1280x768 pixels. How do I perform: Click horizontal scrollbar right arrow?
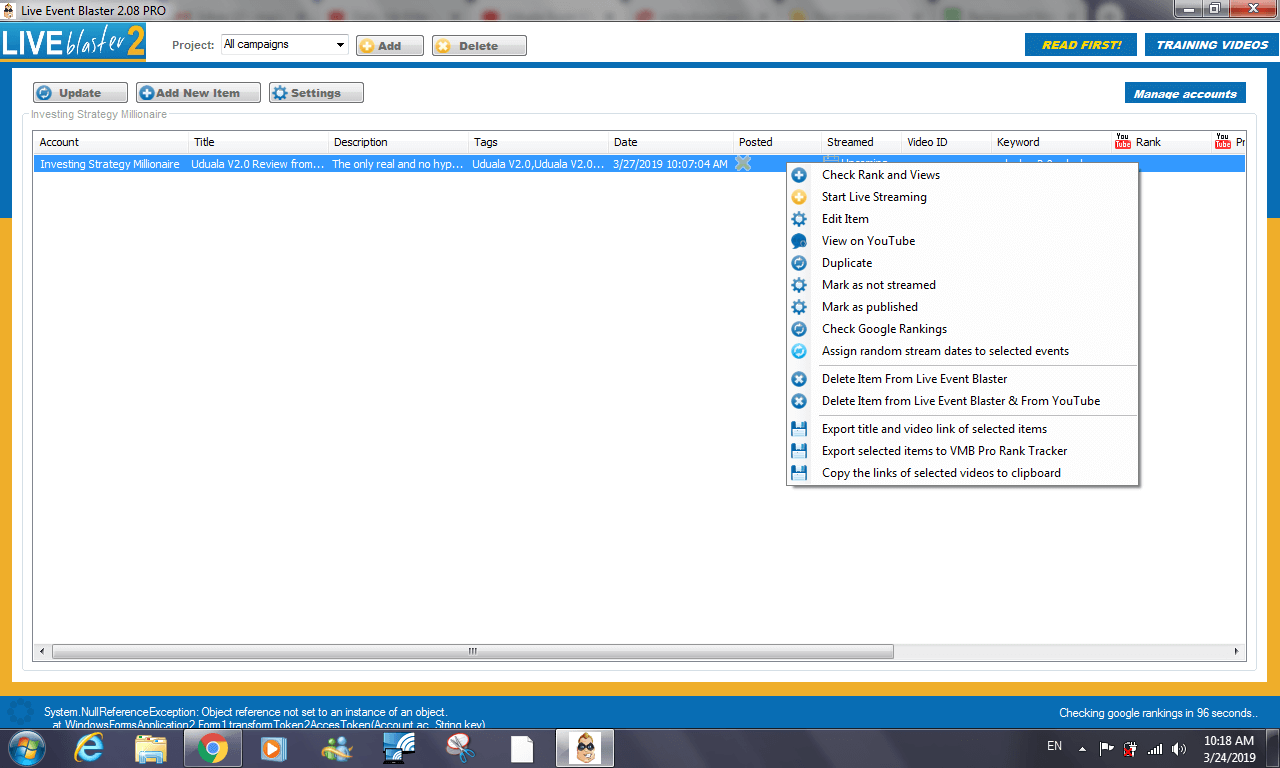click(1237, 651)
